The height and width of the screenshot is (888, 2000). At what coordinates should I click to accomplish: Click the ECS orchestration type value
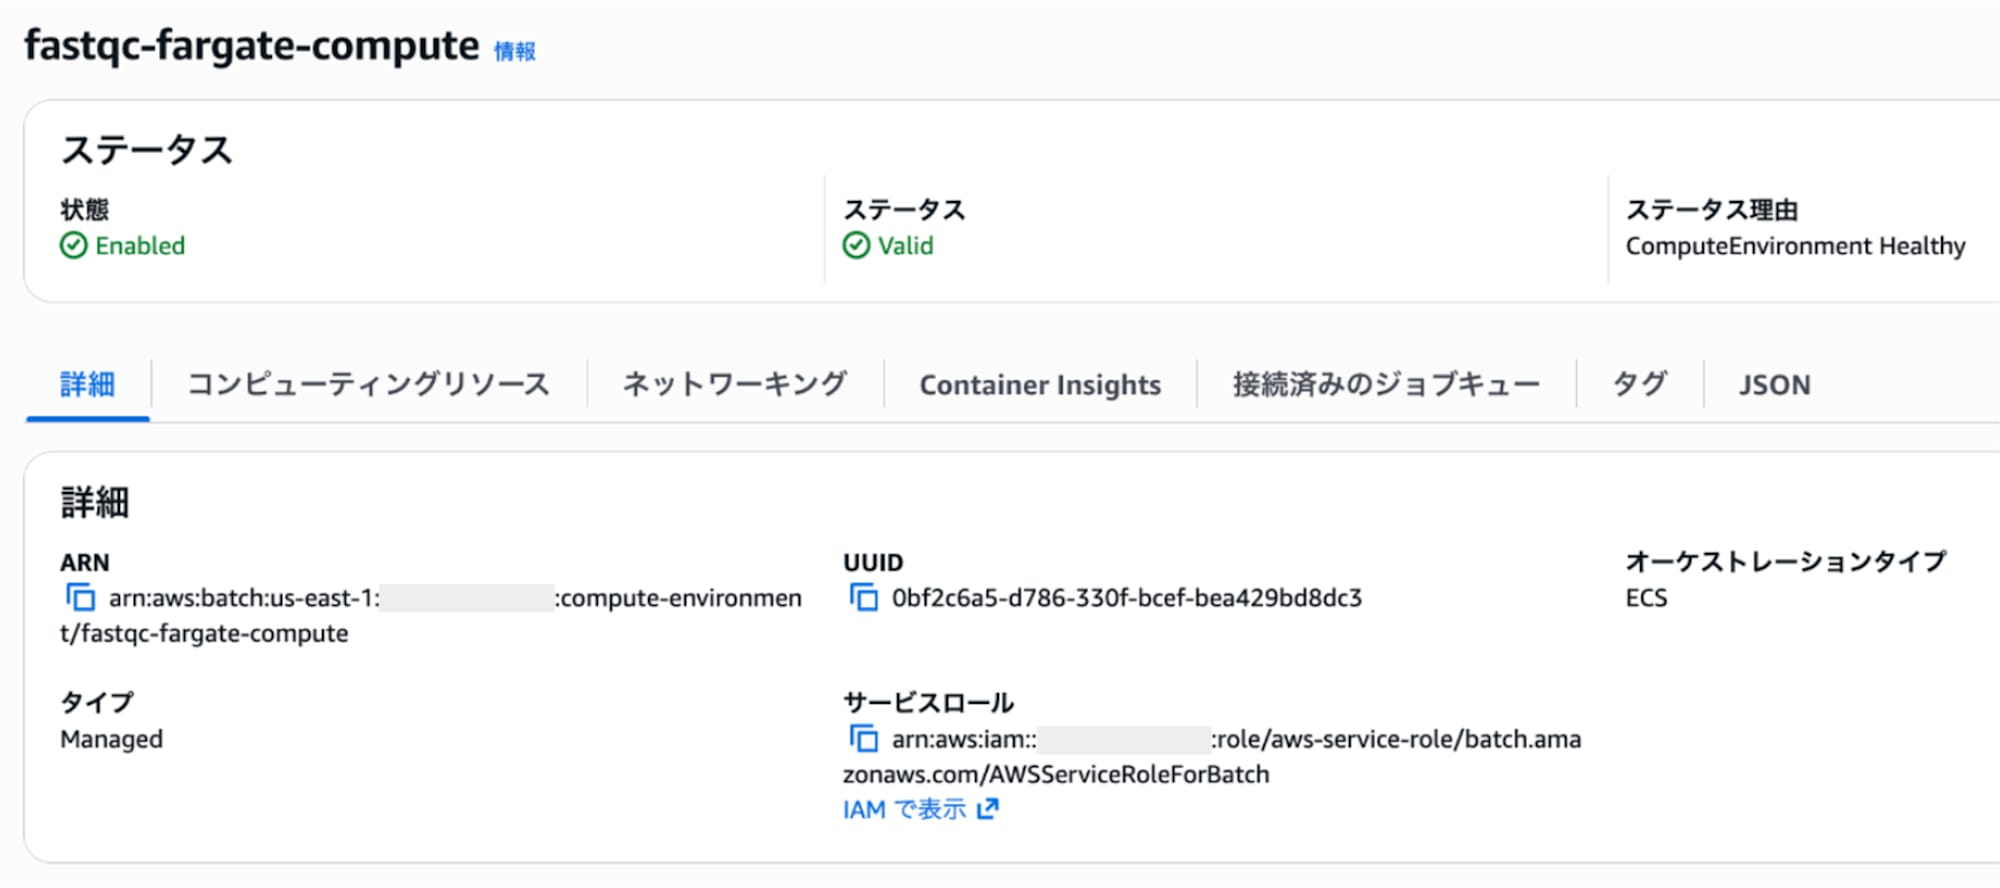(x=1646, y=597)
